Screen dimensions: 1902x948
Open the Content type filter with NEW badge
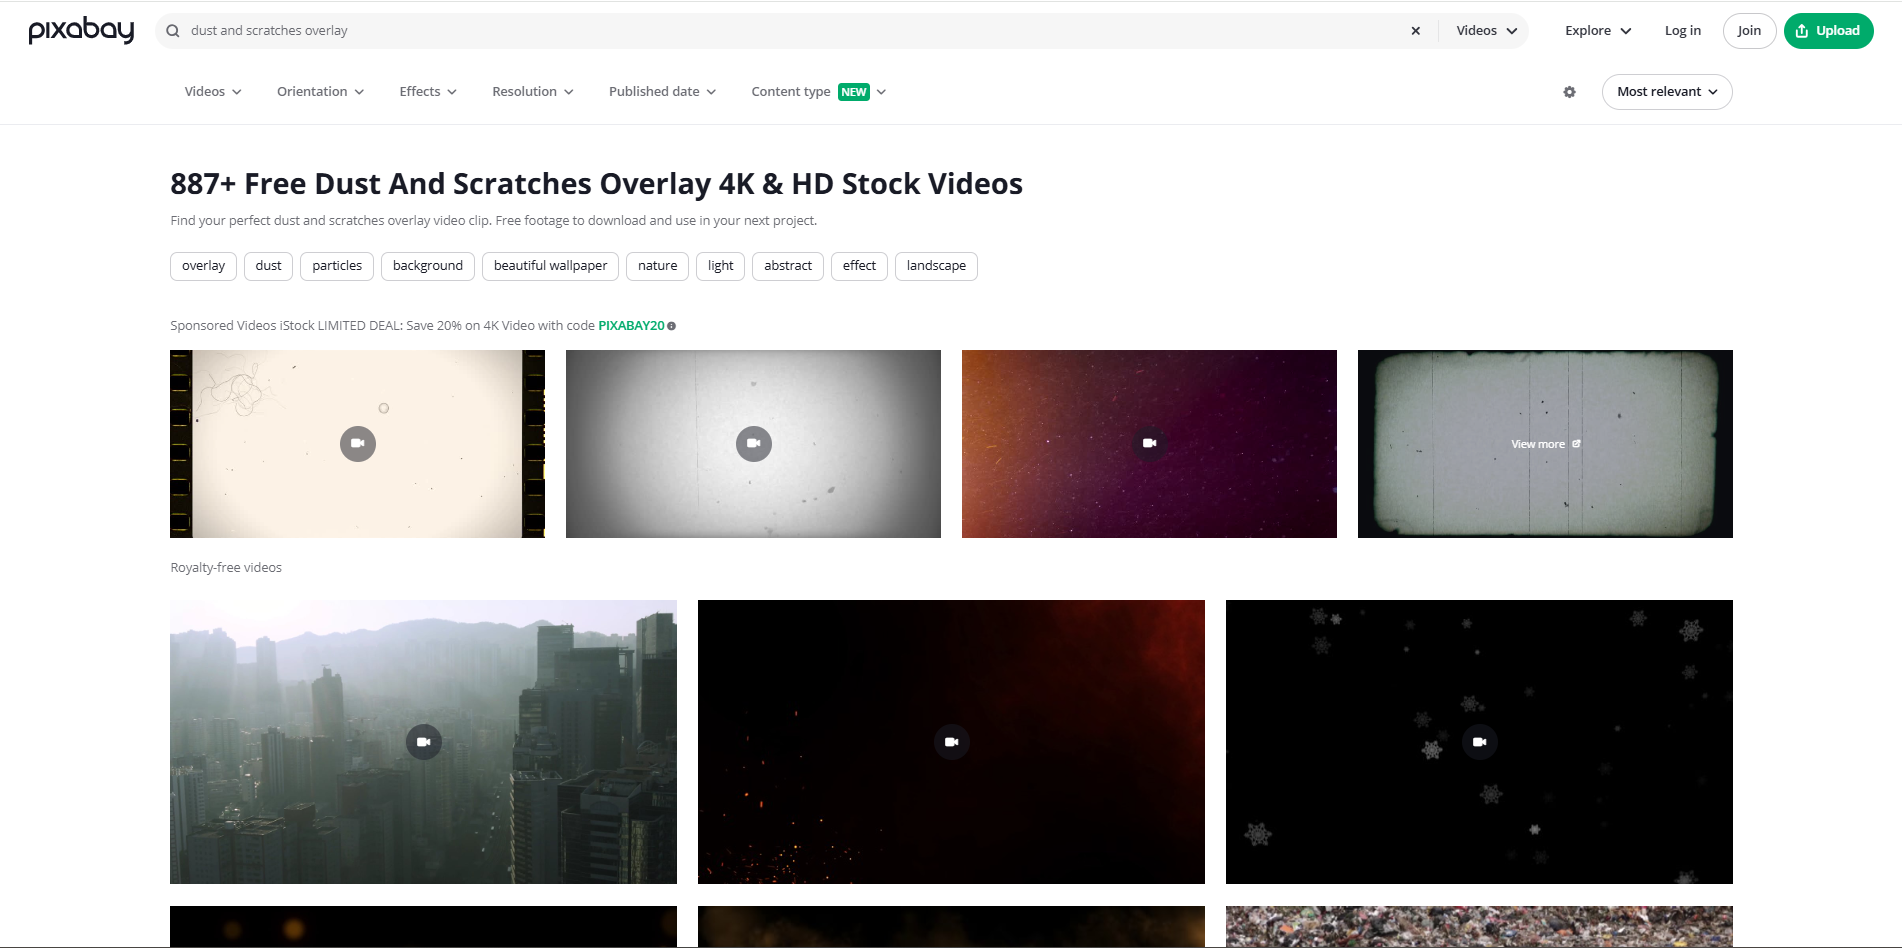click(x=817, y=91)
